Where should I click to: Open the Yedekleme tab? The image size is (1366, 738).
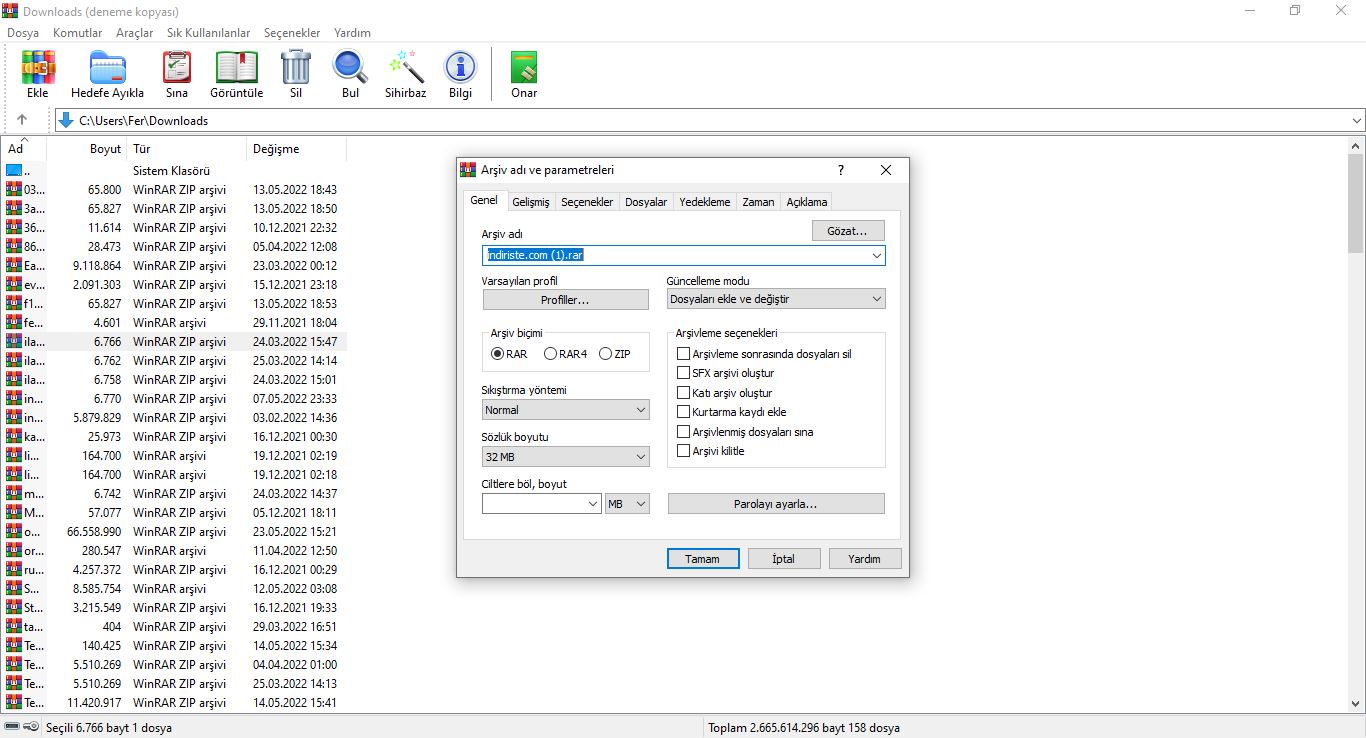705,202
